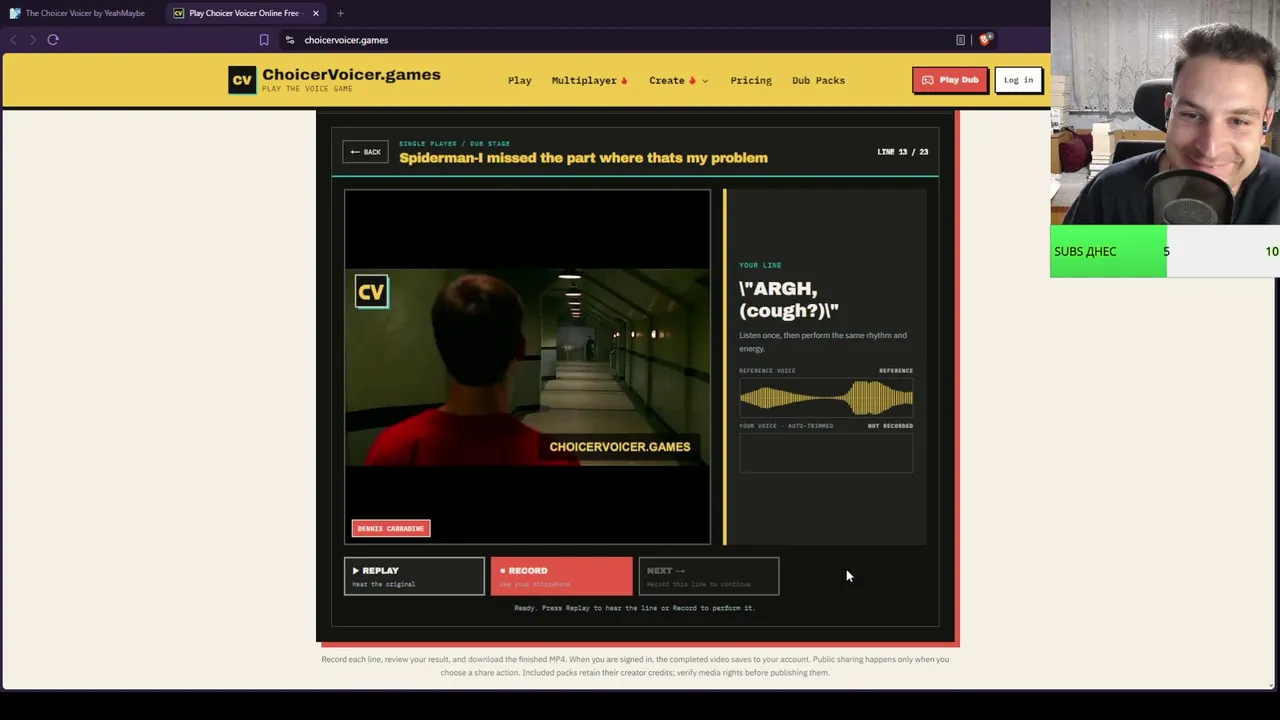Click the CV watermark badge in video
The height and width of the screenshot is (720, 1280).
(x=371, y=292)
